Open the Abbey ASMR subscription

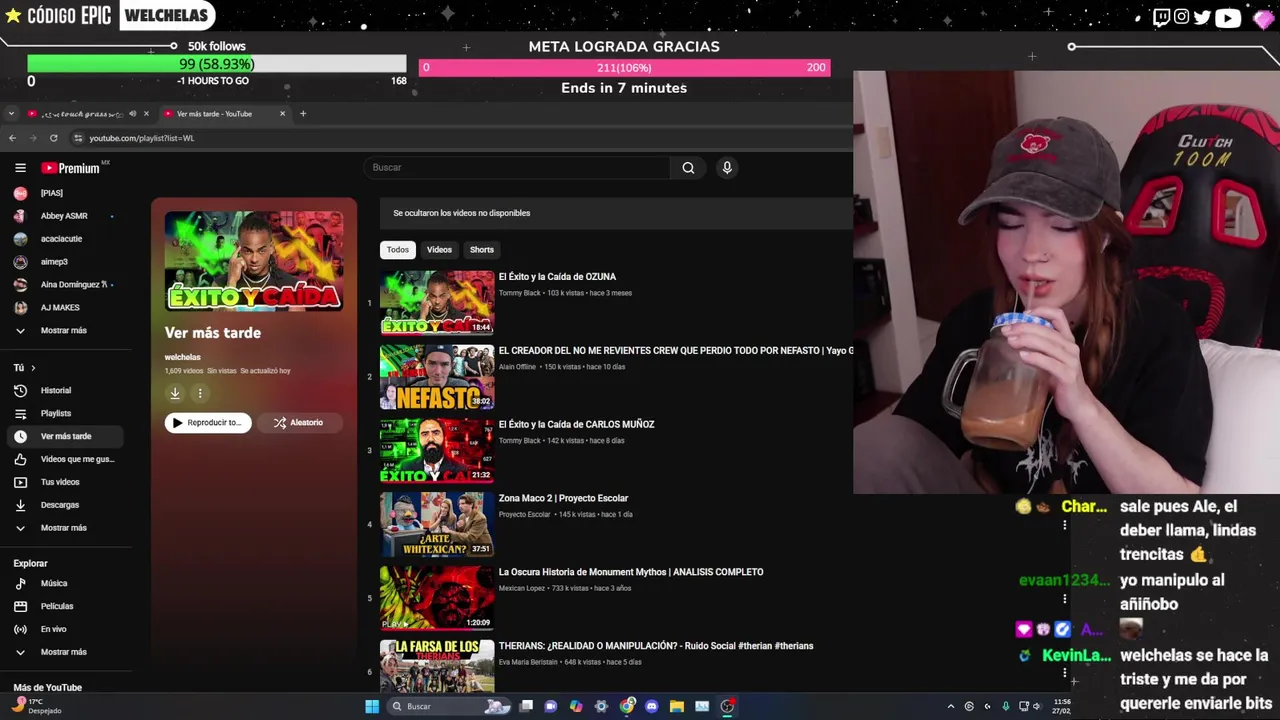[65, 216]
